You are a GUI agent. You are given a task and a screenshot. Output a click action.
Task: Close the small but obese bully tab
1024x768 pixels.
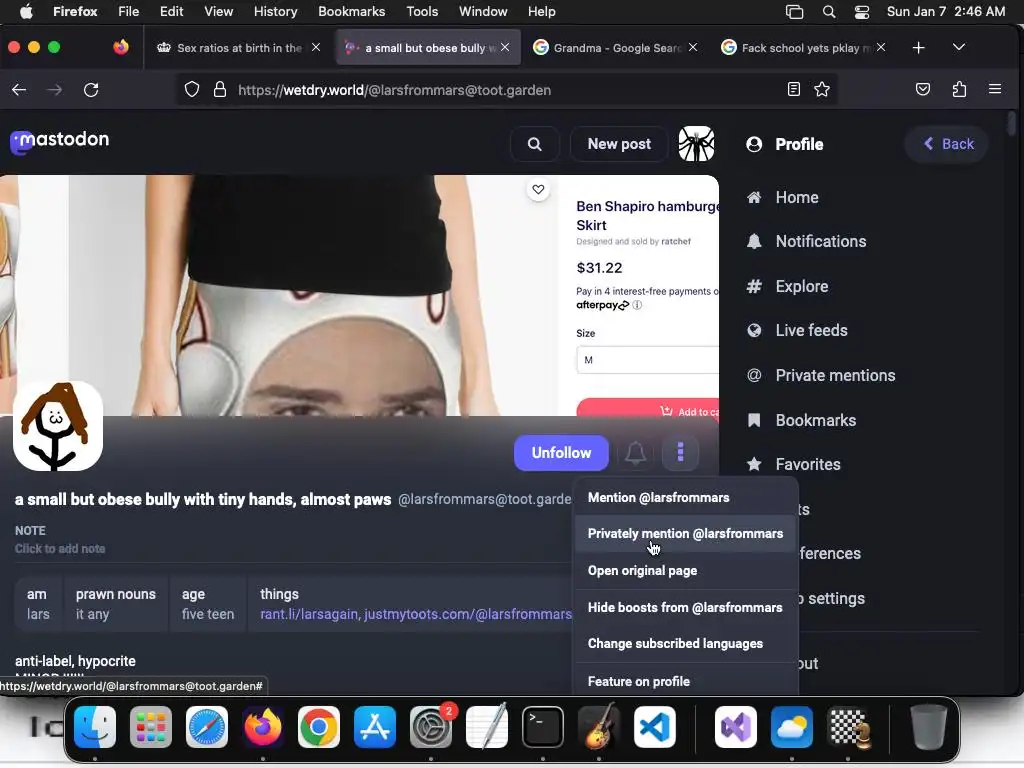click(x=505, y=47)
